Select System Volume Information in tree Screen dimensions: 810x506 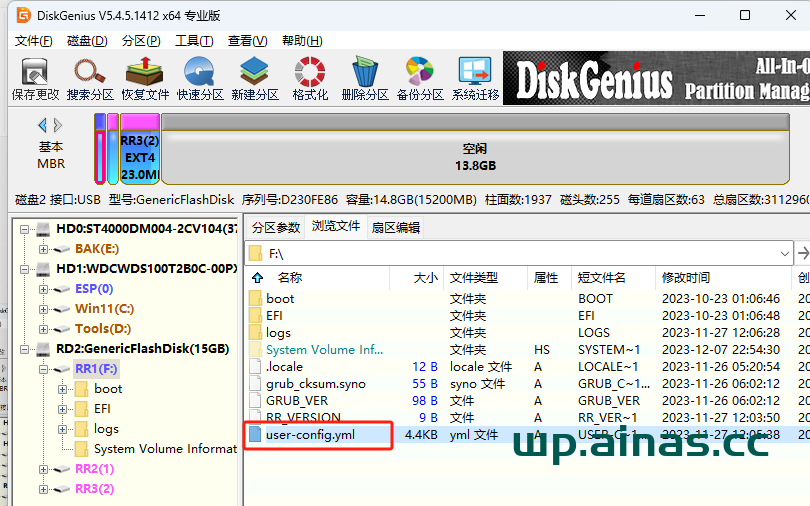(x=165, y=449)
